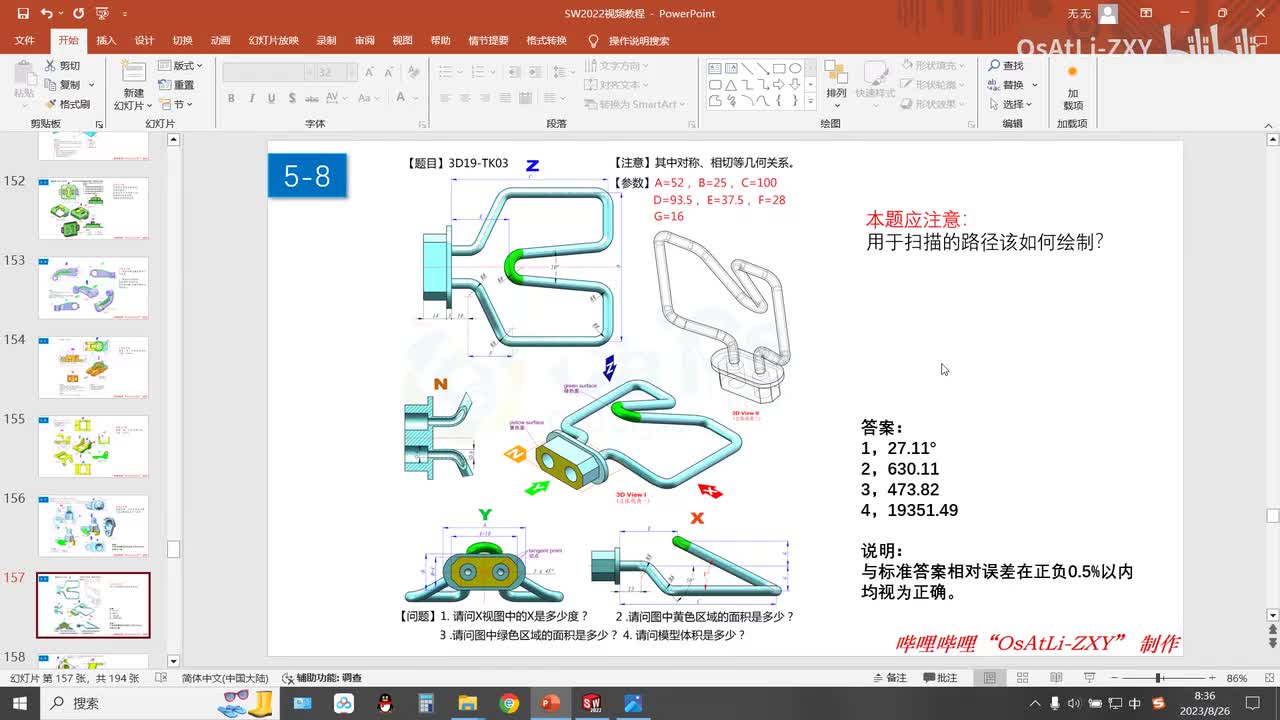This screenshot has width=1280, height=720.
Task: Save the presentation with the Save icon
Action: [23, 14]
